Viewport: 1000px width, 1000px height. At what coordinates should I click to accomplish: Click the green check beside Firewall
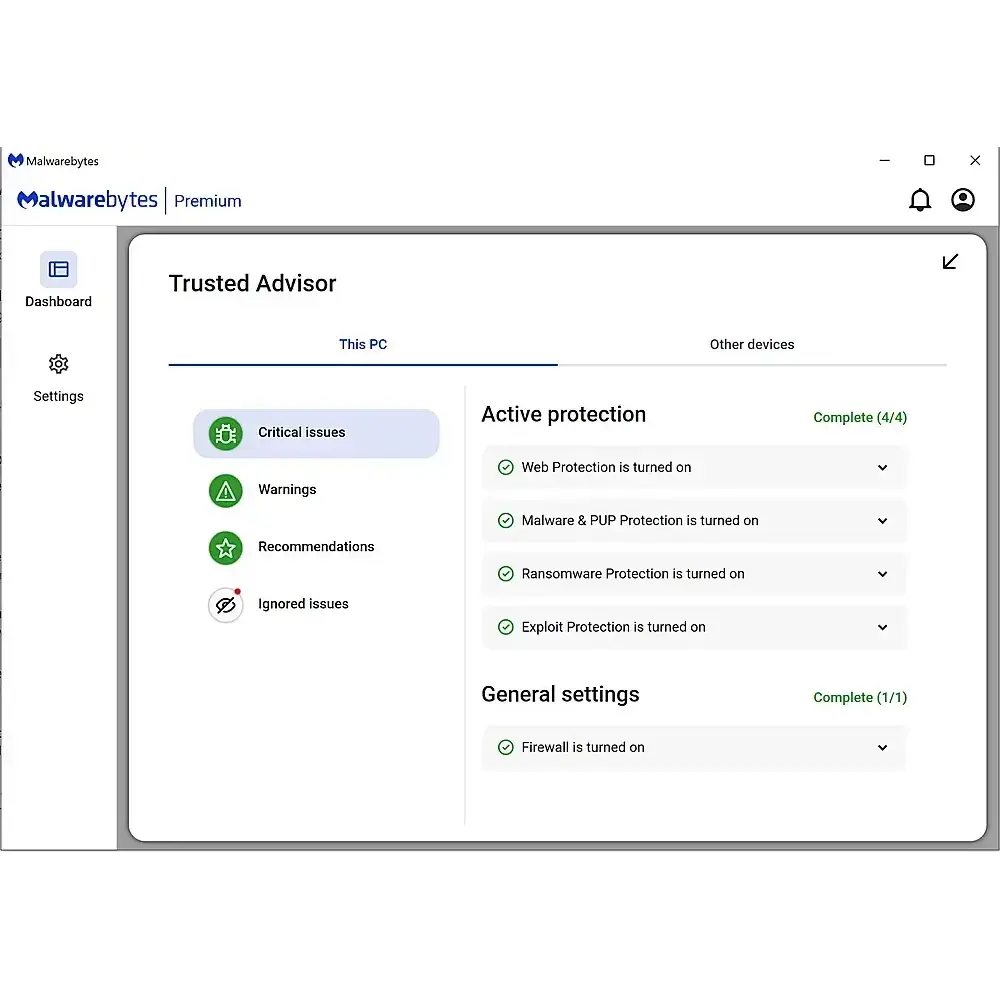coord(505,748)
